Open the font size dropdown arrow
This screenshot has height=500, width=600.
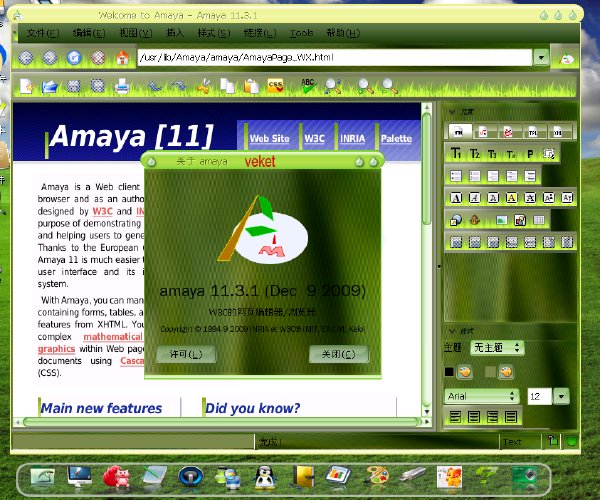tap(561, 396)
